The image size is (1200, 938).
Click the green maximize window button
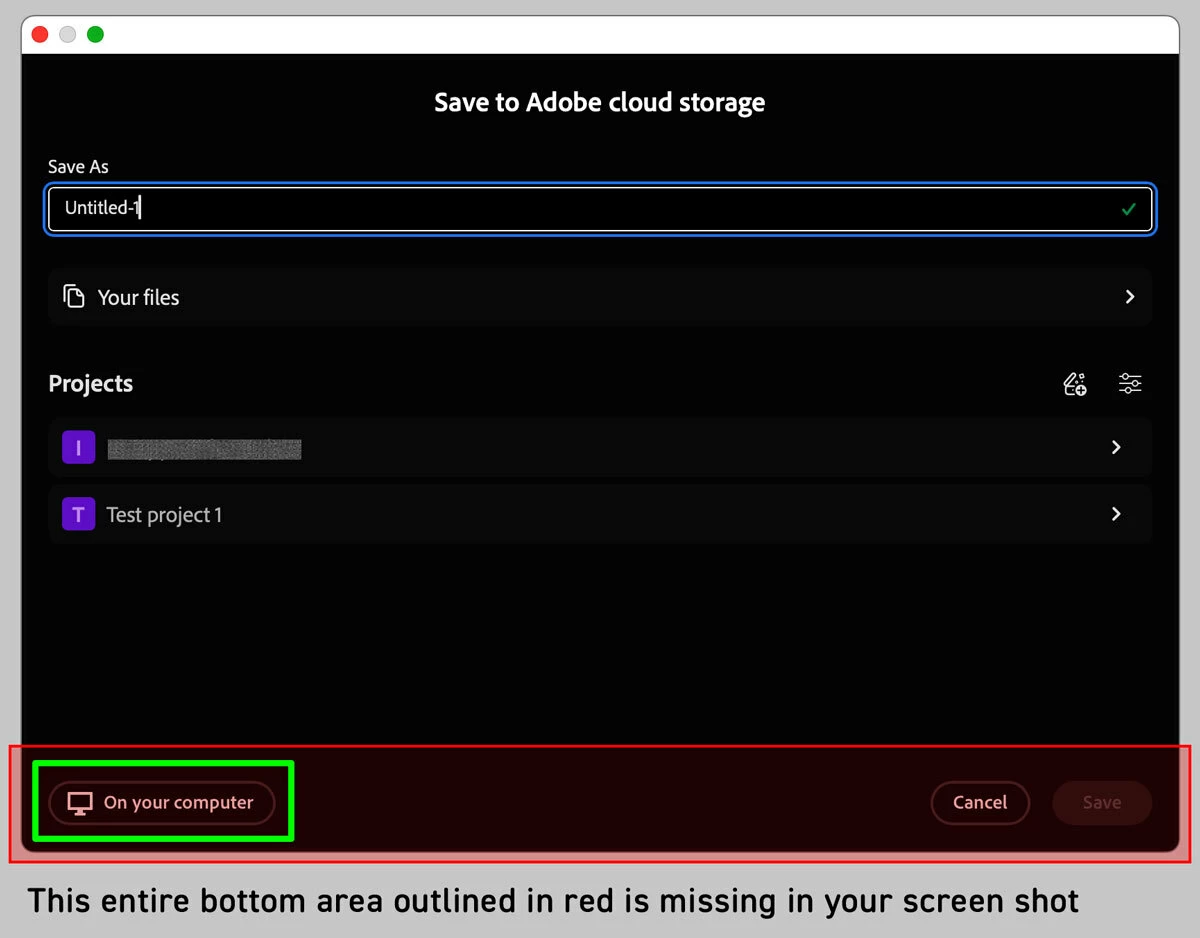(x=95, y=35)
